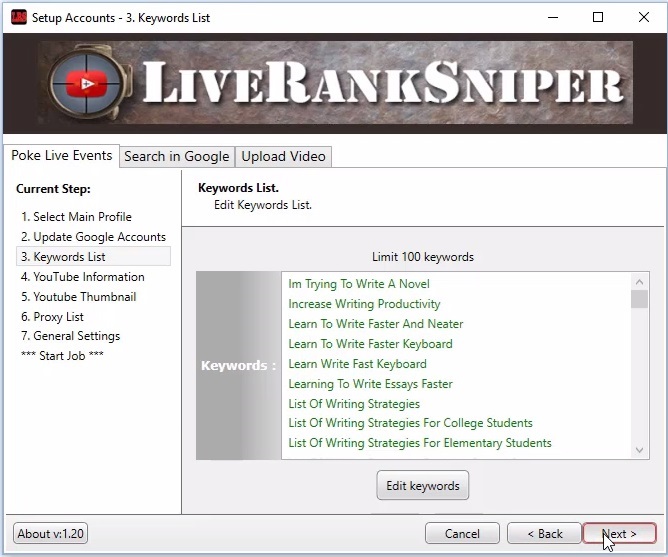Select keyword List Of Writing Strategies For College Students
This screenshot has width=668, height=557.
[x=410, y=423]
